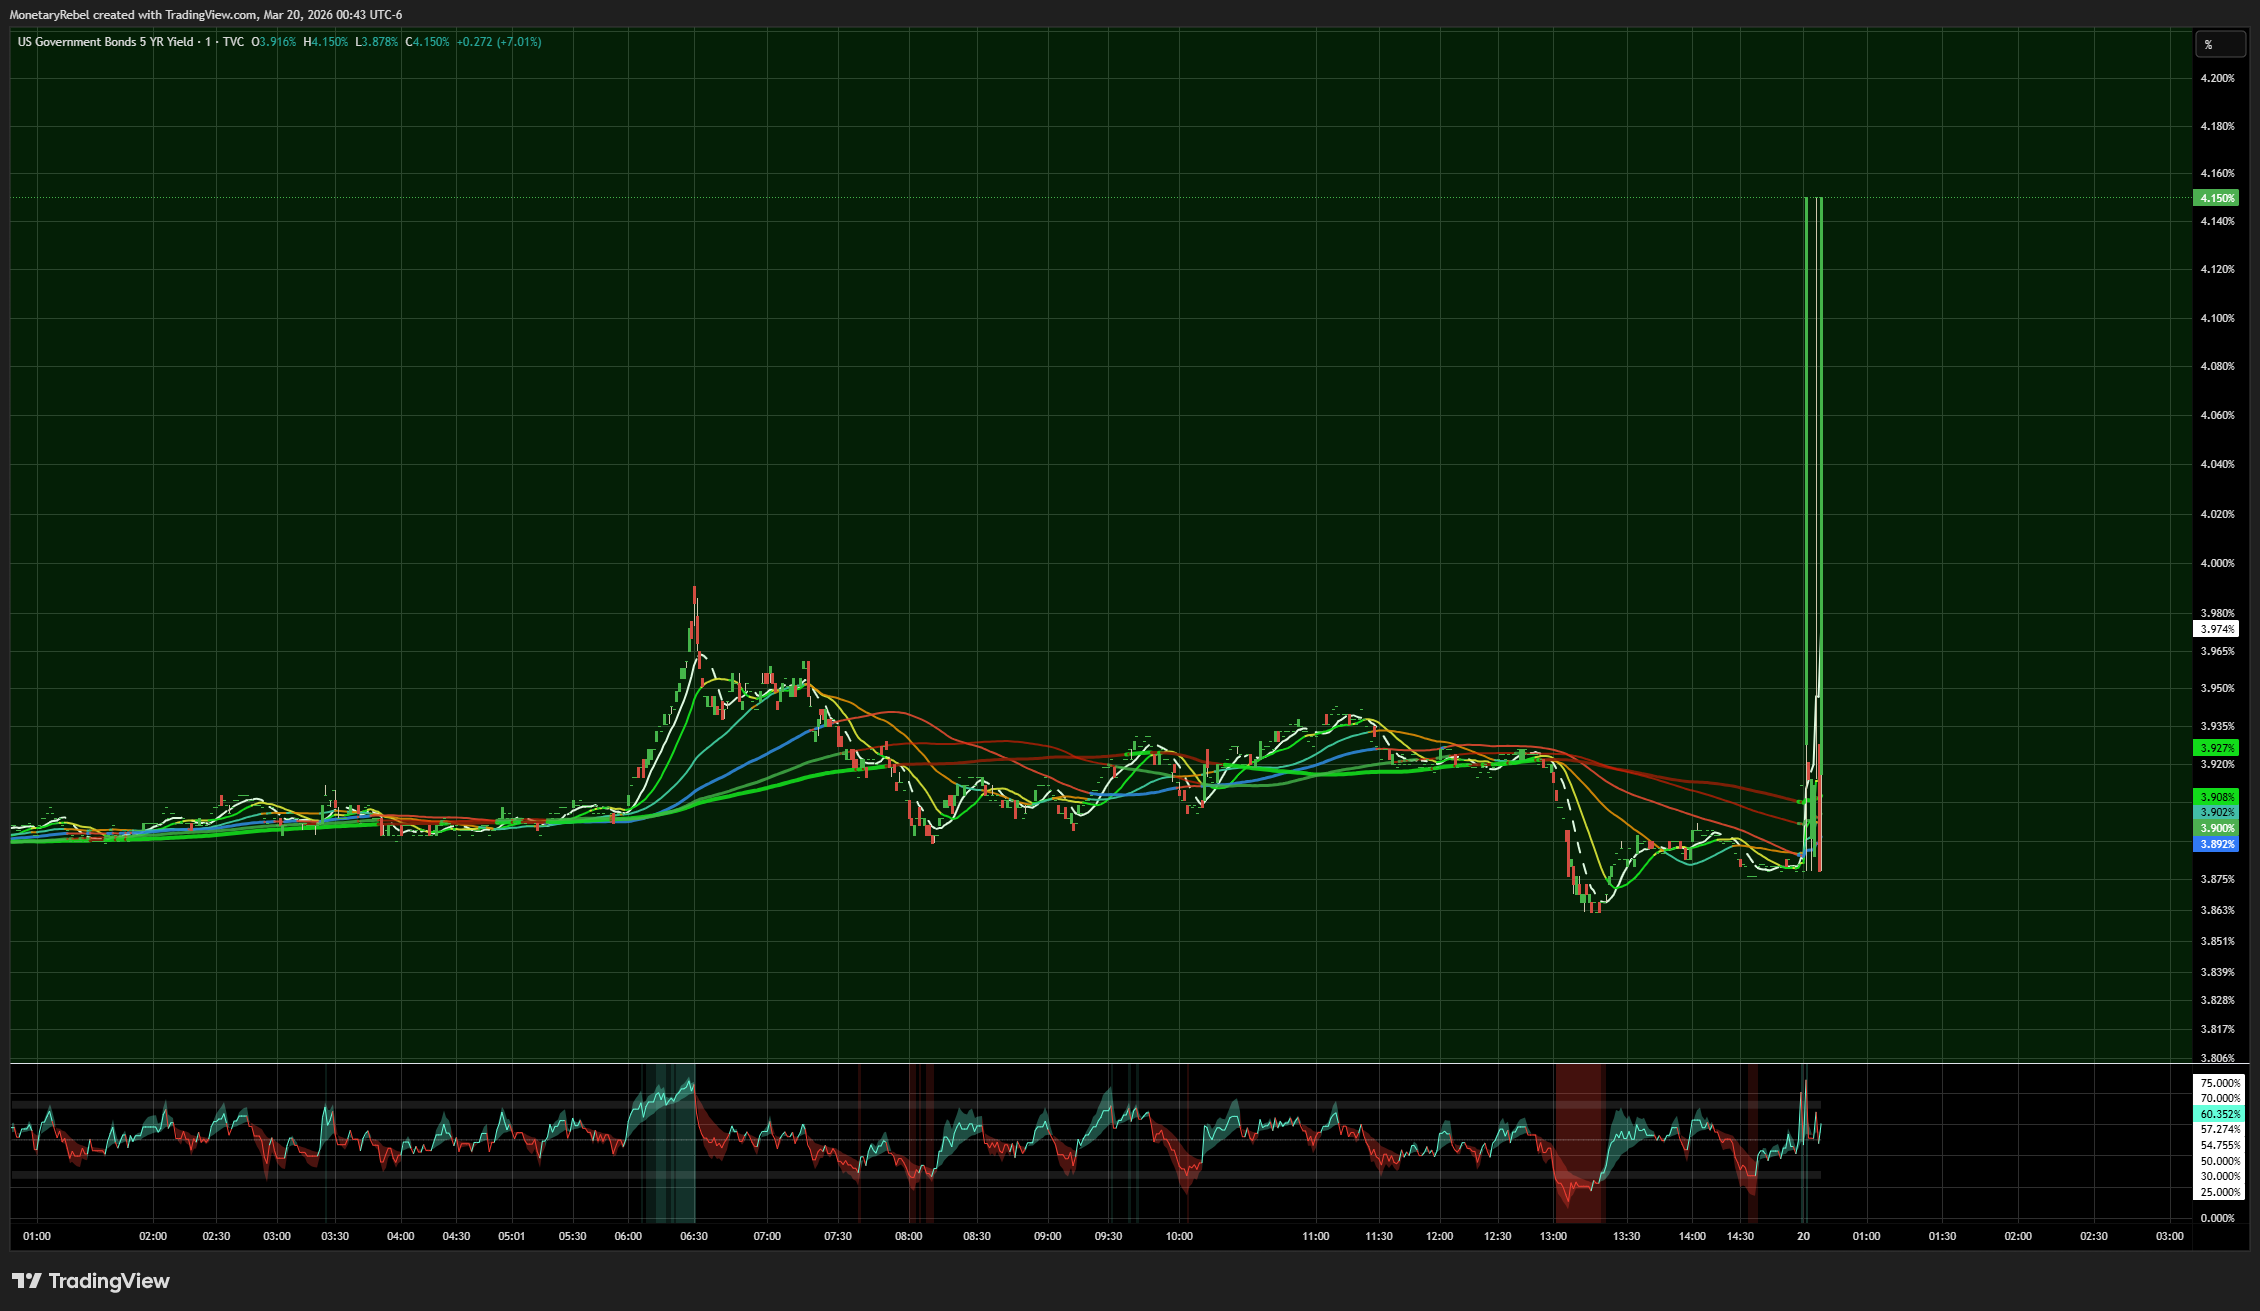Click the % scale button at top right
The image size is (2260, 1311).
[x=2220, y=44]
